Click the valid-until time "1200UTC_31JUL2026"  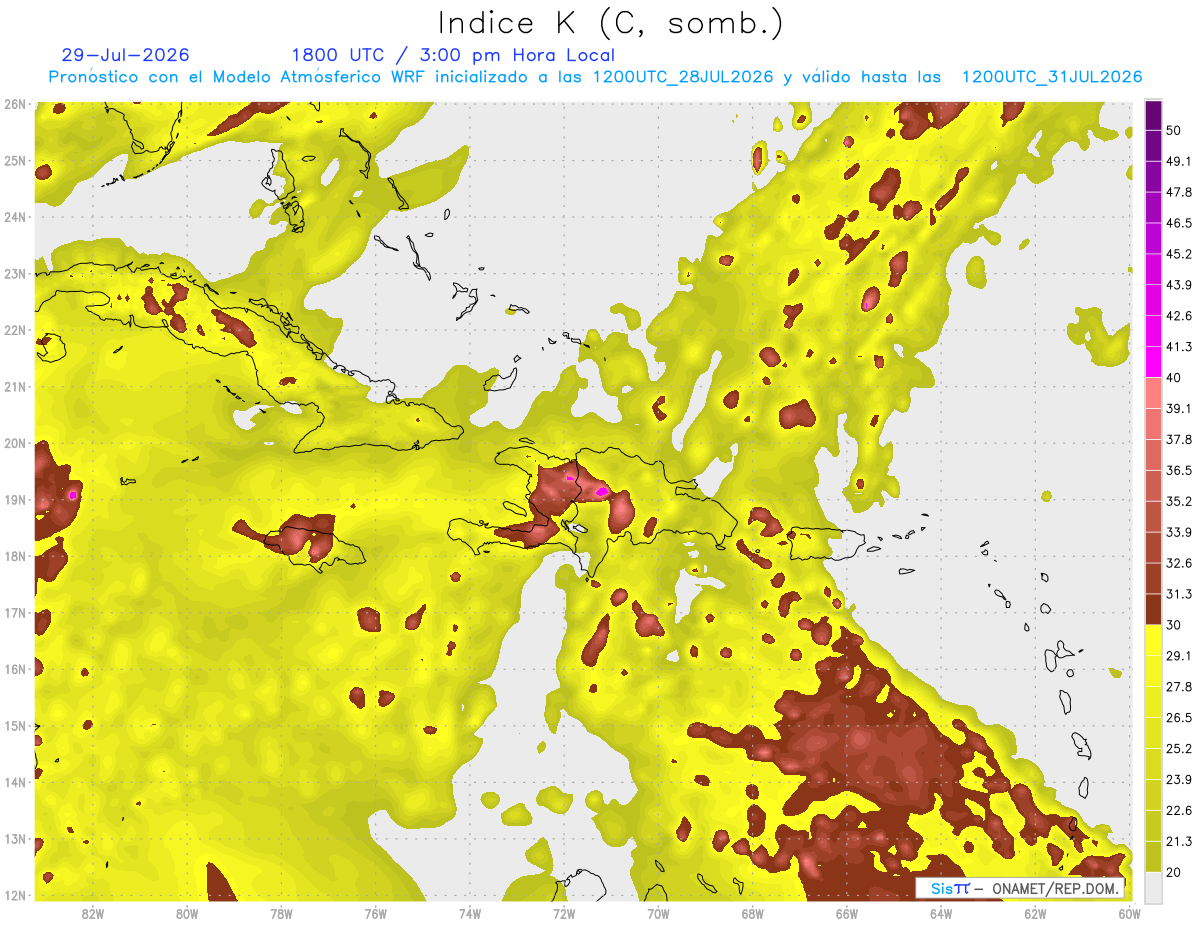pyautogui.click(x=1052, y=77)
